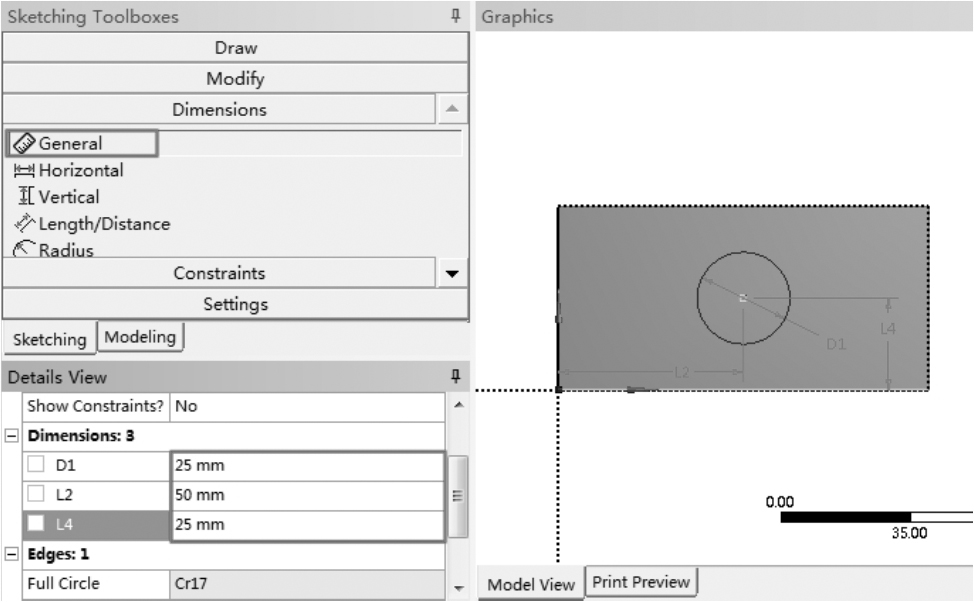
Task: Choose the Horizontal dimension tool icon
Action: pyautogui.click(x=25, y=171)
